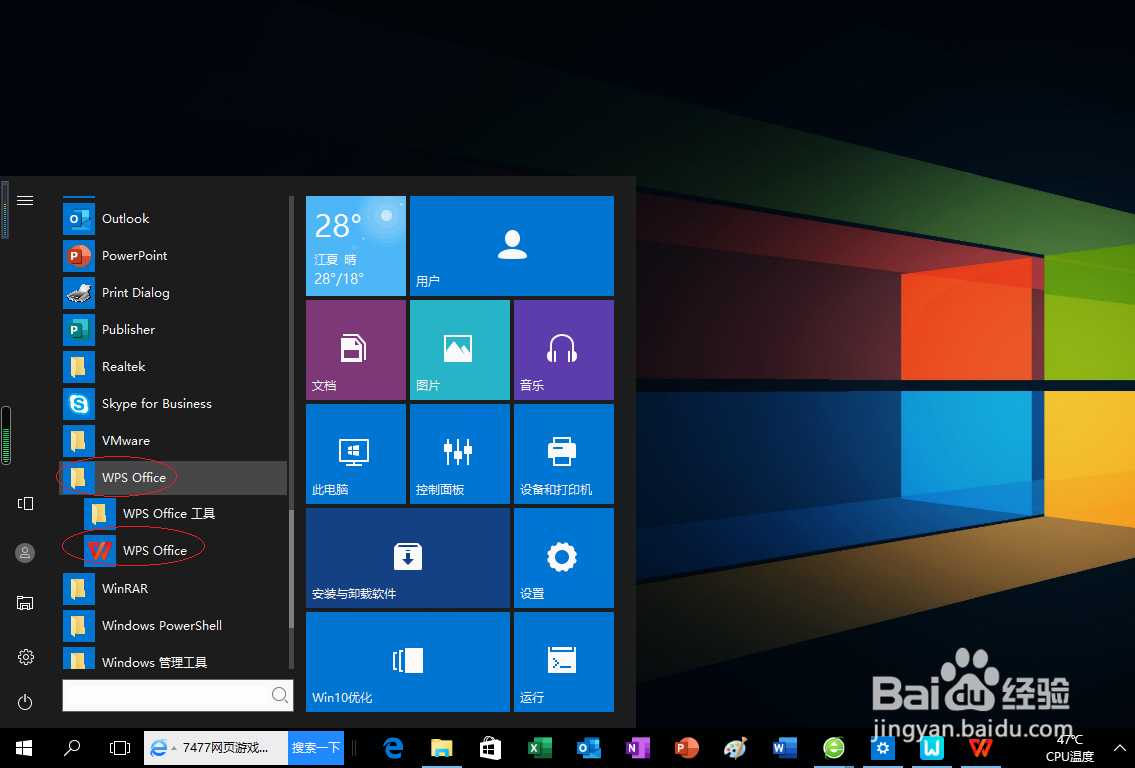Open file manager icon in Start sidebar
Screen dimensions: 1135x768
25,602
